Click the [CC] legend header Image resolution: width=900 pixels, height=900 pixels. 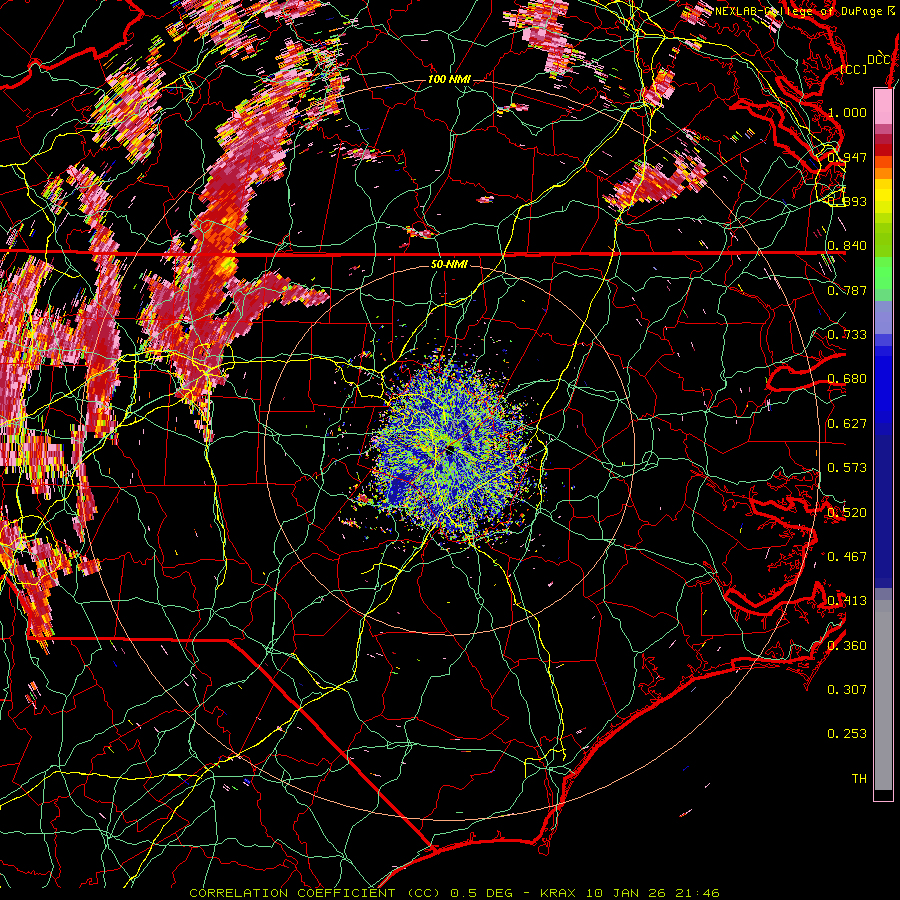(x=854, y=69)
